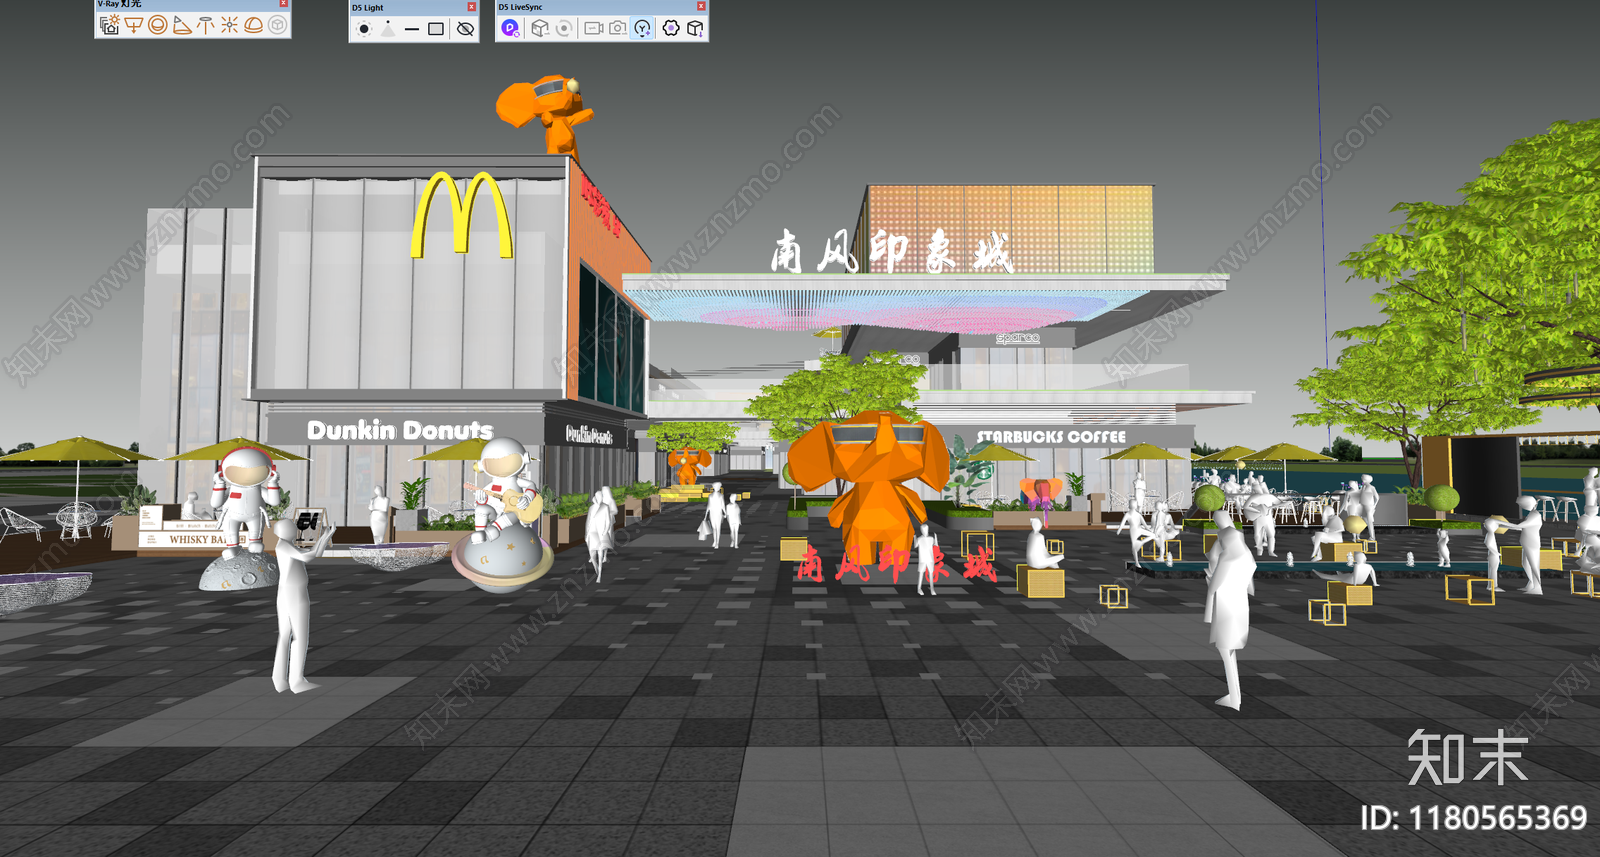Screen dimensions: 1600x857
Task: Select V-Ray sphere light tool
Action: [x=158, y=25]
